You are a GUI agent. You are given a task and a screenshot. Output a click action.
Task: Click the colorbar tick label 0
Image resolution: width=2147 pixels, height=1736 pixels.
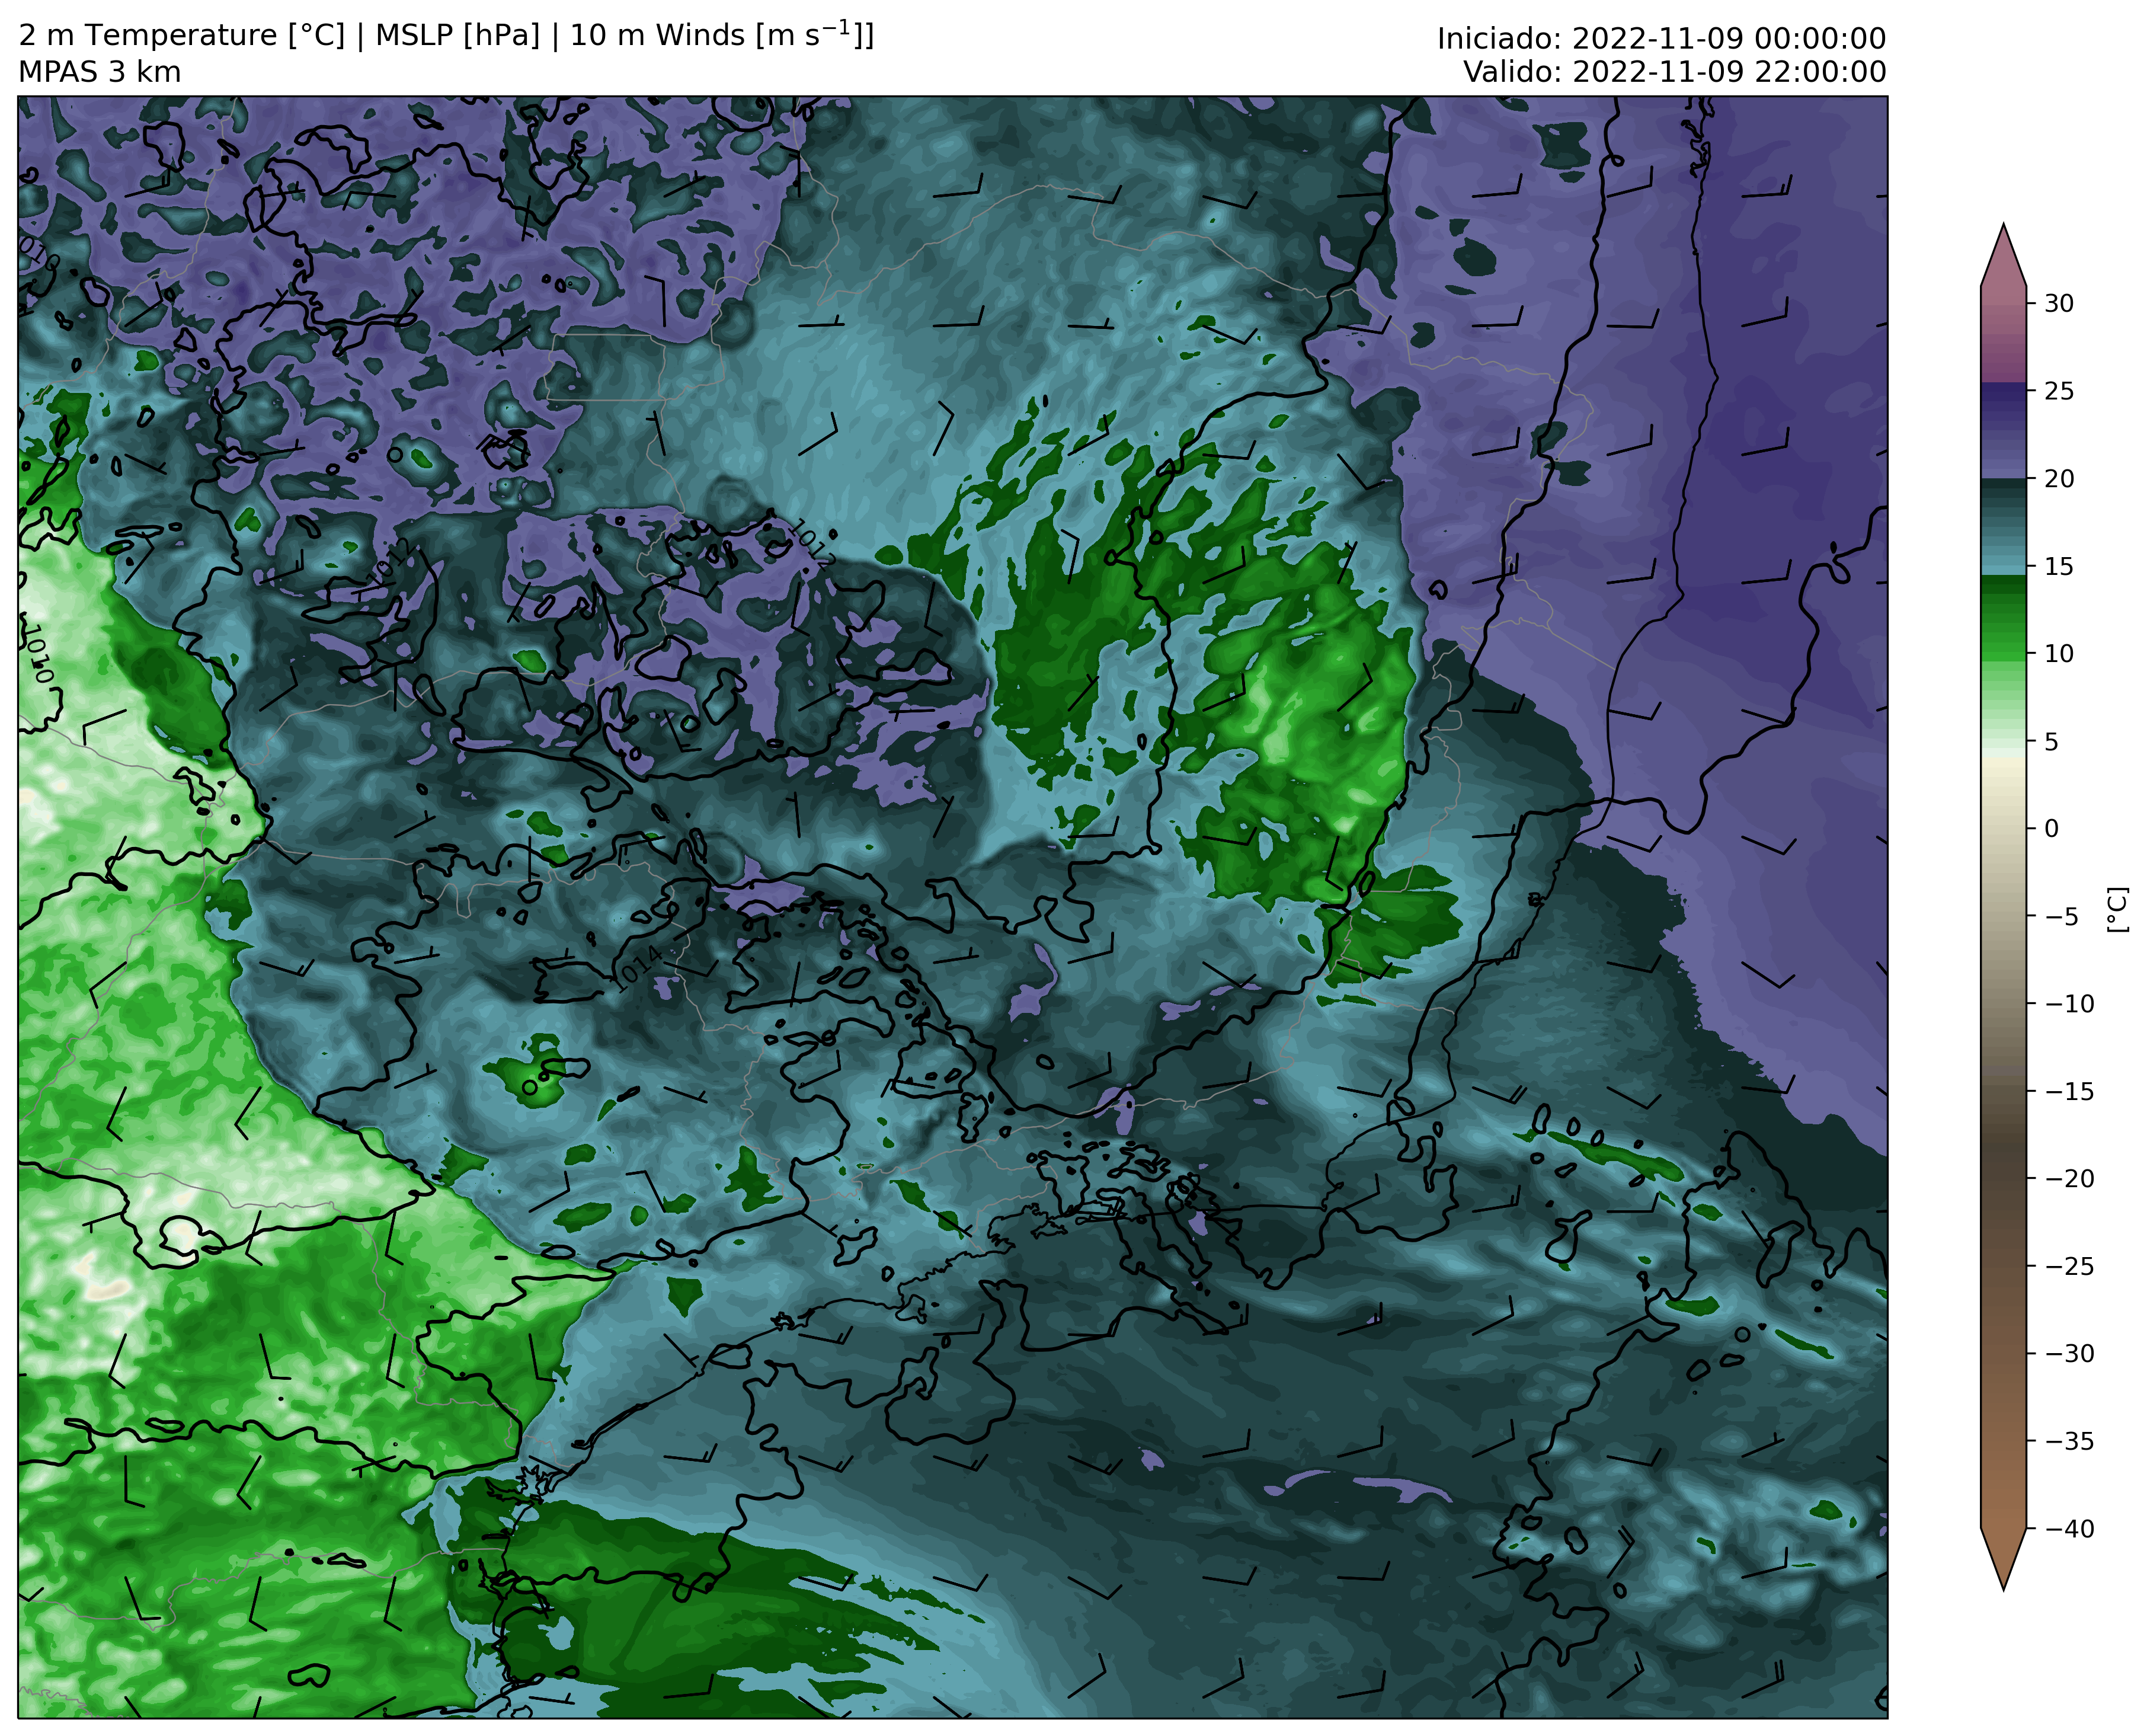tap(2051, 828)
